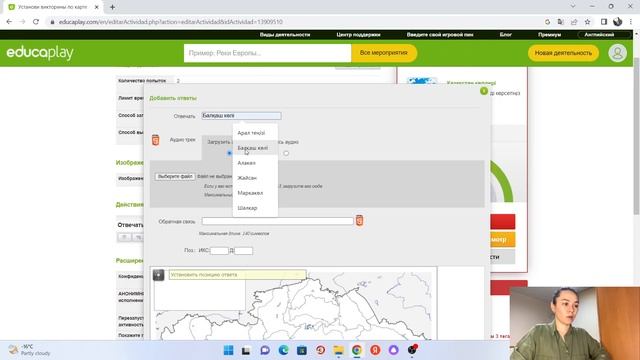Close the current educaplay browser tab
Image resolution: width=640 pixels, height=360 pixels.
(x=97, y=7)
